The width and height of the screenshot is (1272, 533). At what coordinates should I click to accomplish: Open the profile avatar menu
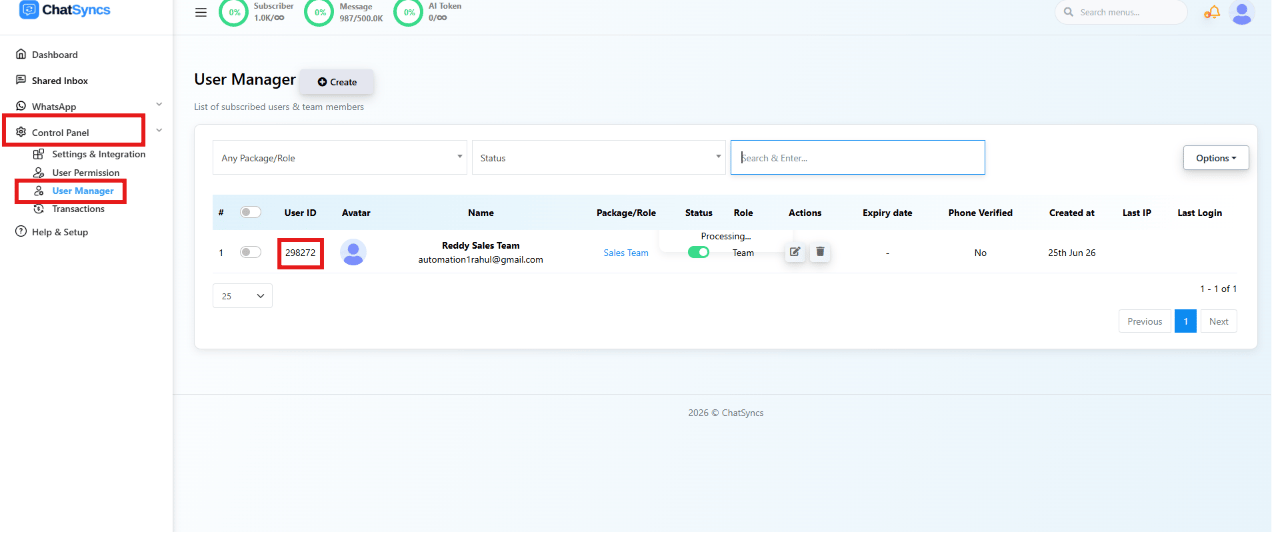[1242, 13]
